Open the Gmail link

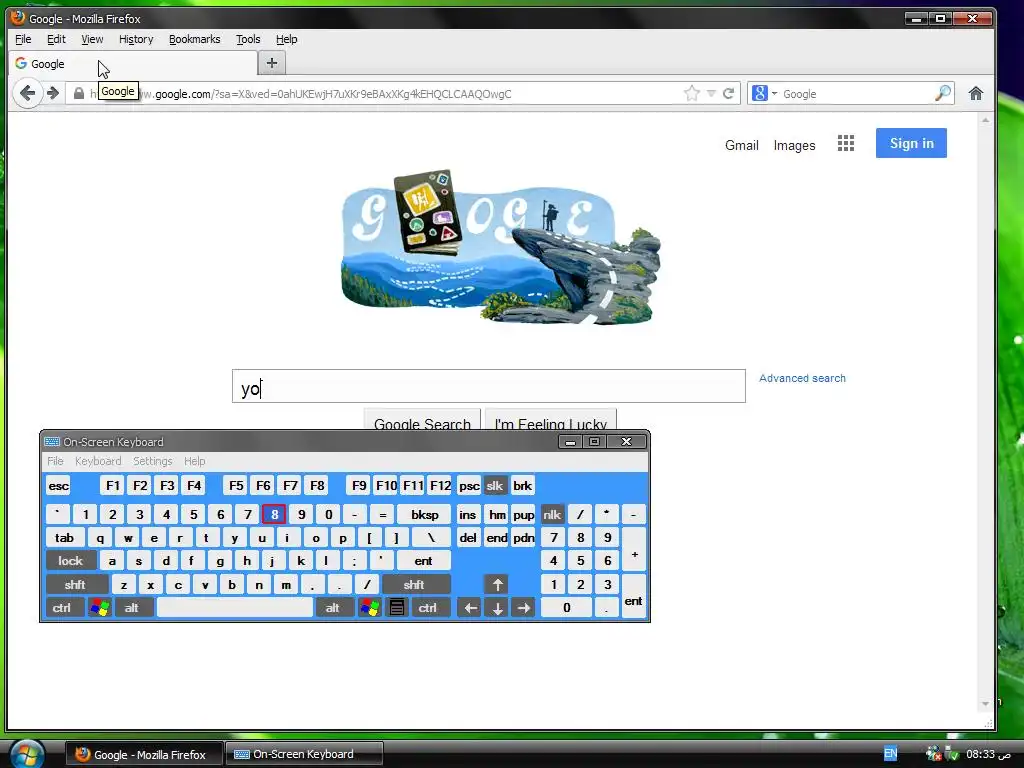click(742, 145)
